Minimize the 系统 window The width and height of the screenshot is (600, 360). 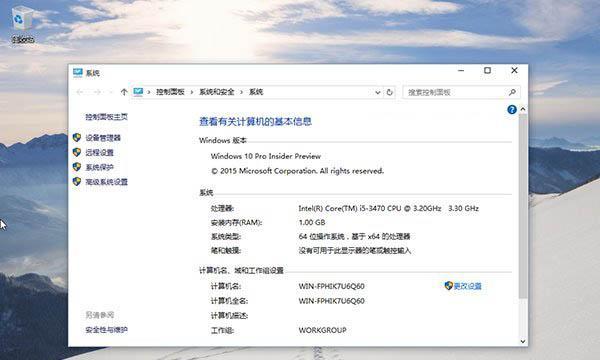click(x=461, y=71)
